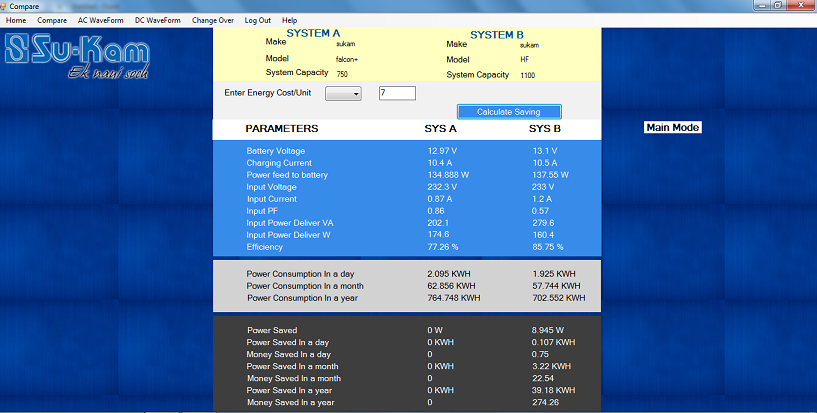Click the 0.107 KWH daily saved value
The height and width of the screenshot is (413, 817).
click(x=553, y=342)
